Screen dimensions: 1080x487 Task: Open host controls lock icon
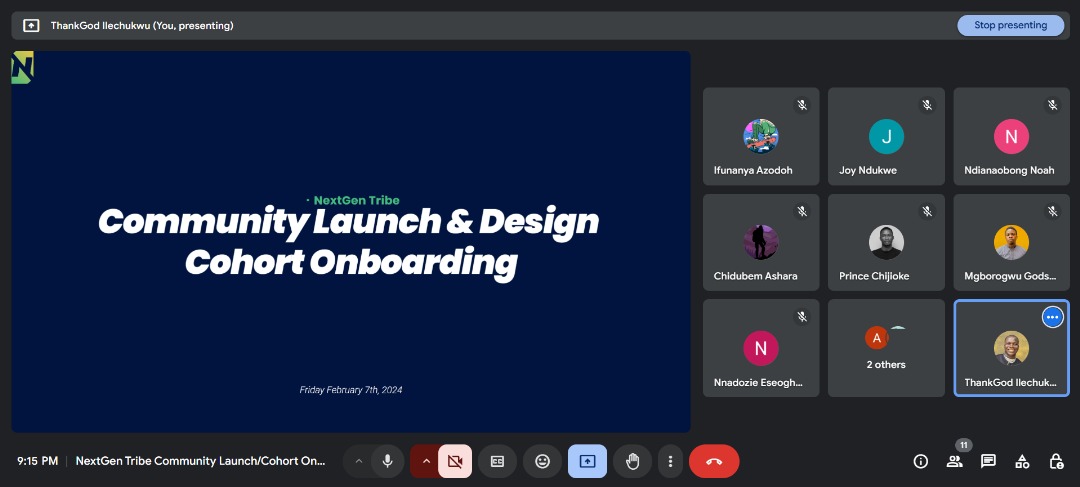pyautogui.click(x=1056, y=462)
